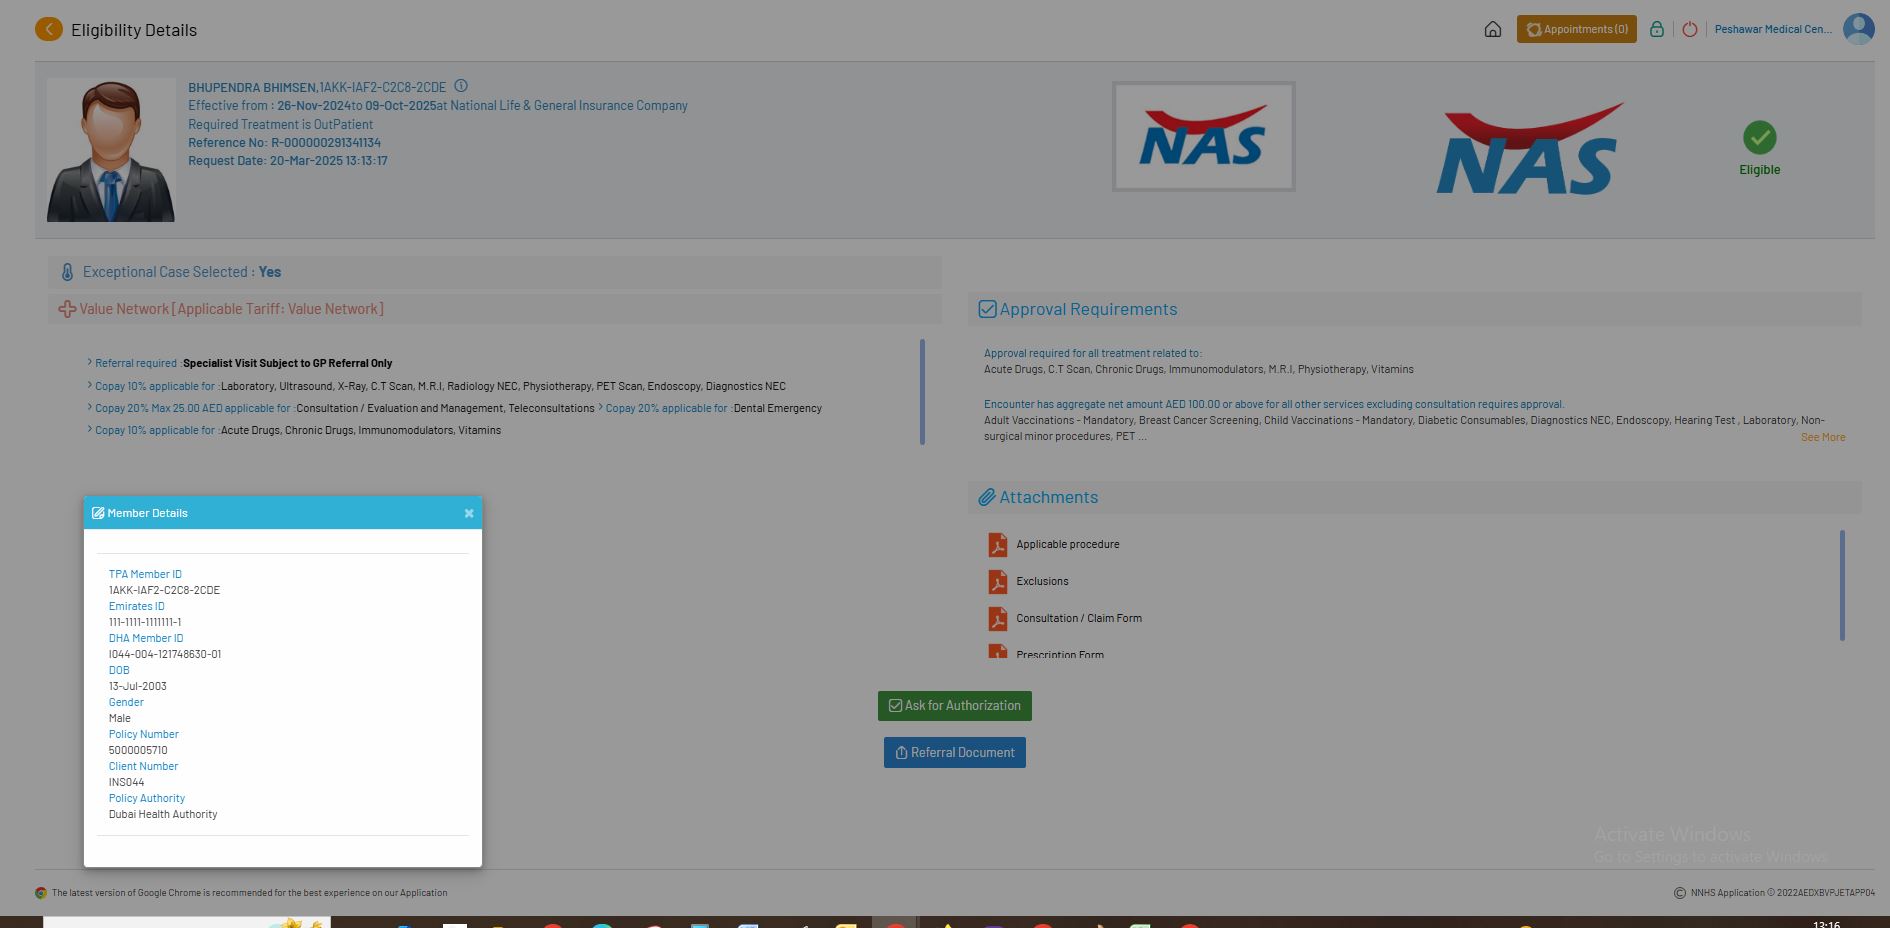Click the attachments list scrollbar

(1842, 585)
